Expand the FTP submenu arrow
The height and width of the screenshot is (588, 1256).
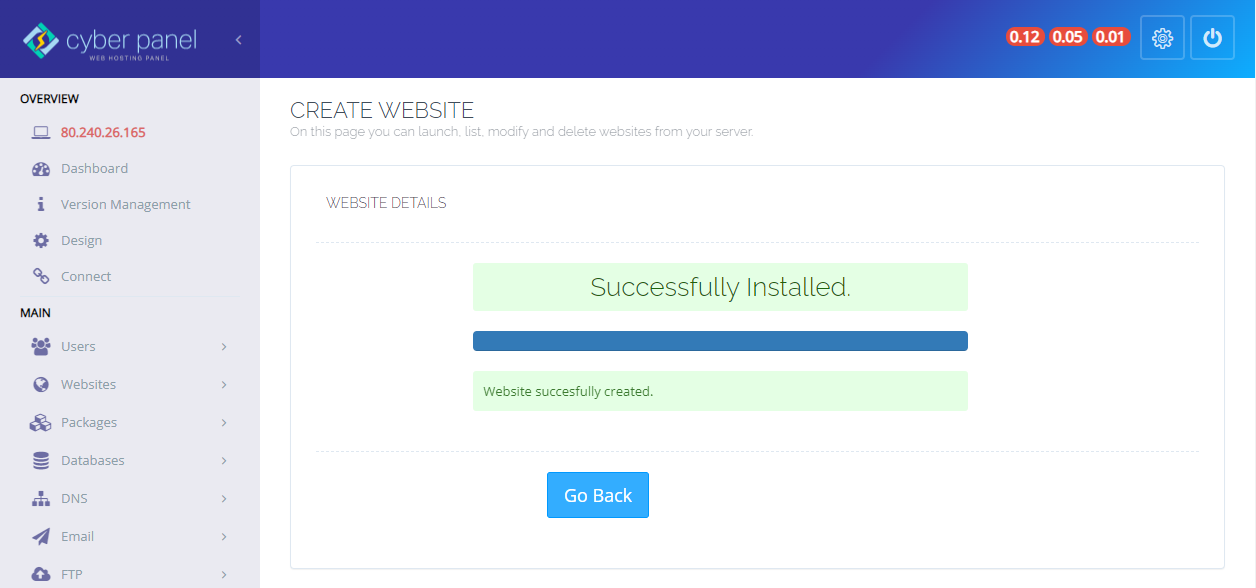[x=224, y=575]
